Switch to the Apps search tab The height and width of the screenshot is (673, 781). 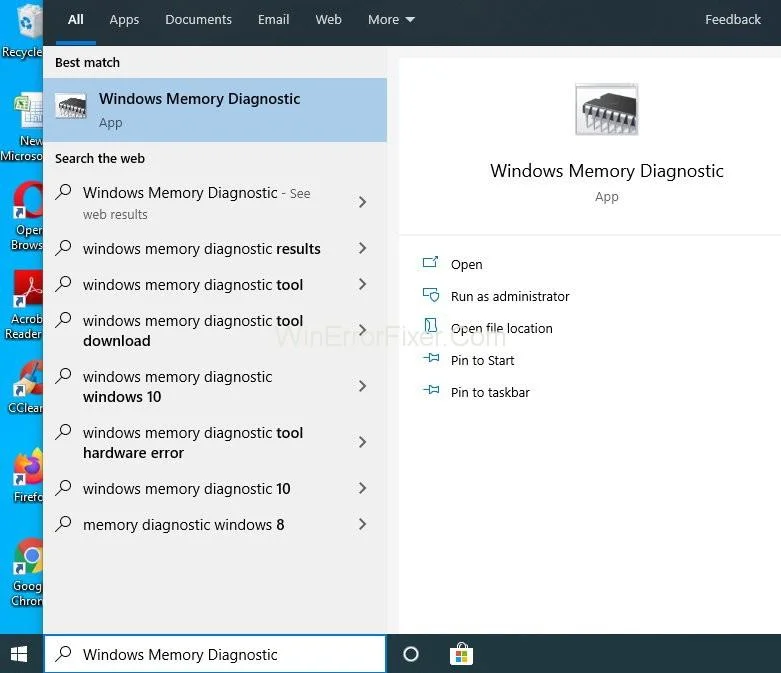124,20
